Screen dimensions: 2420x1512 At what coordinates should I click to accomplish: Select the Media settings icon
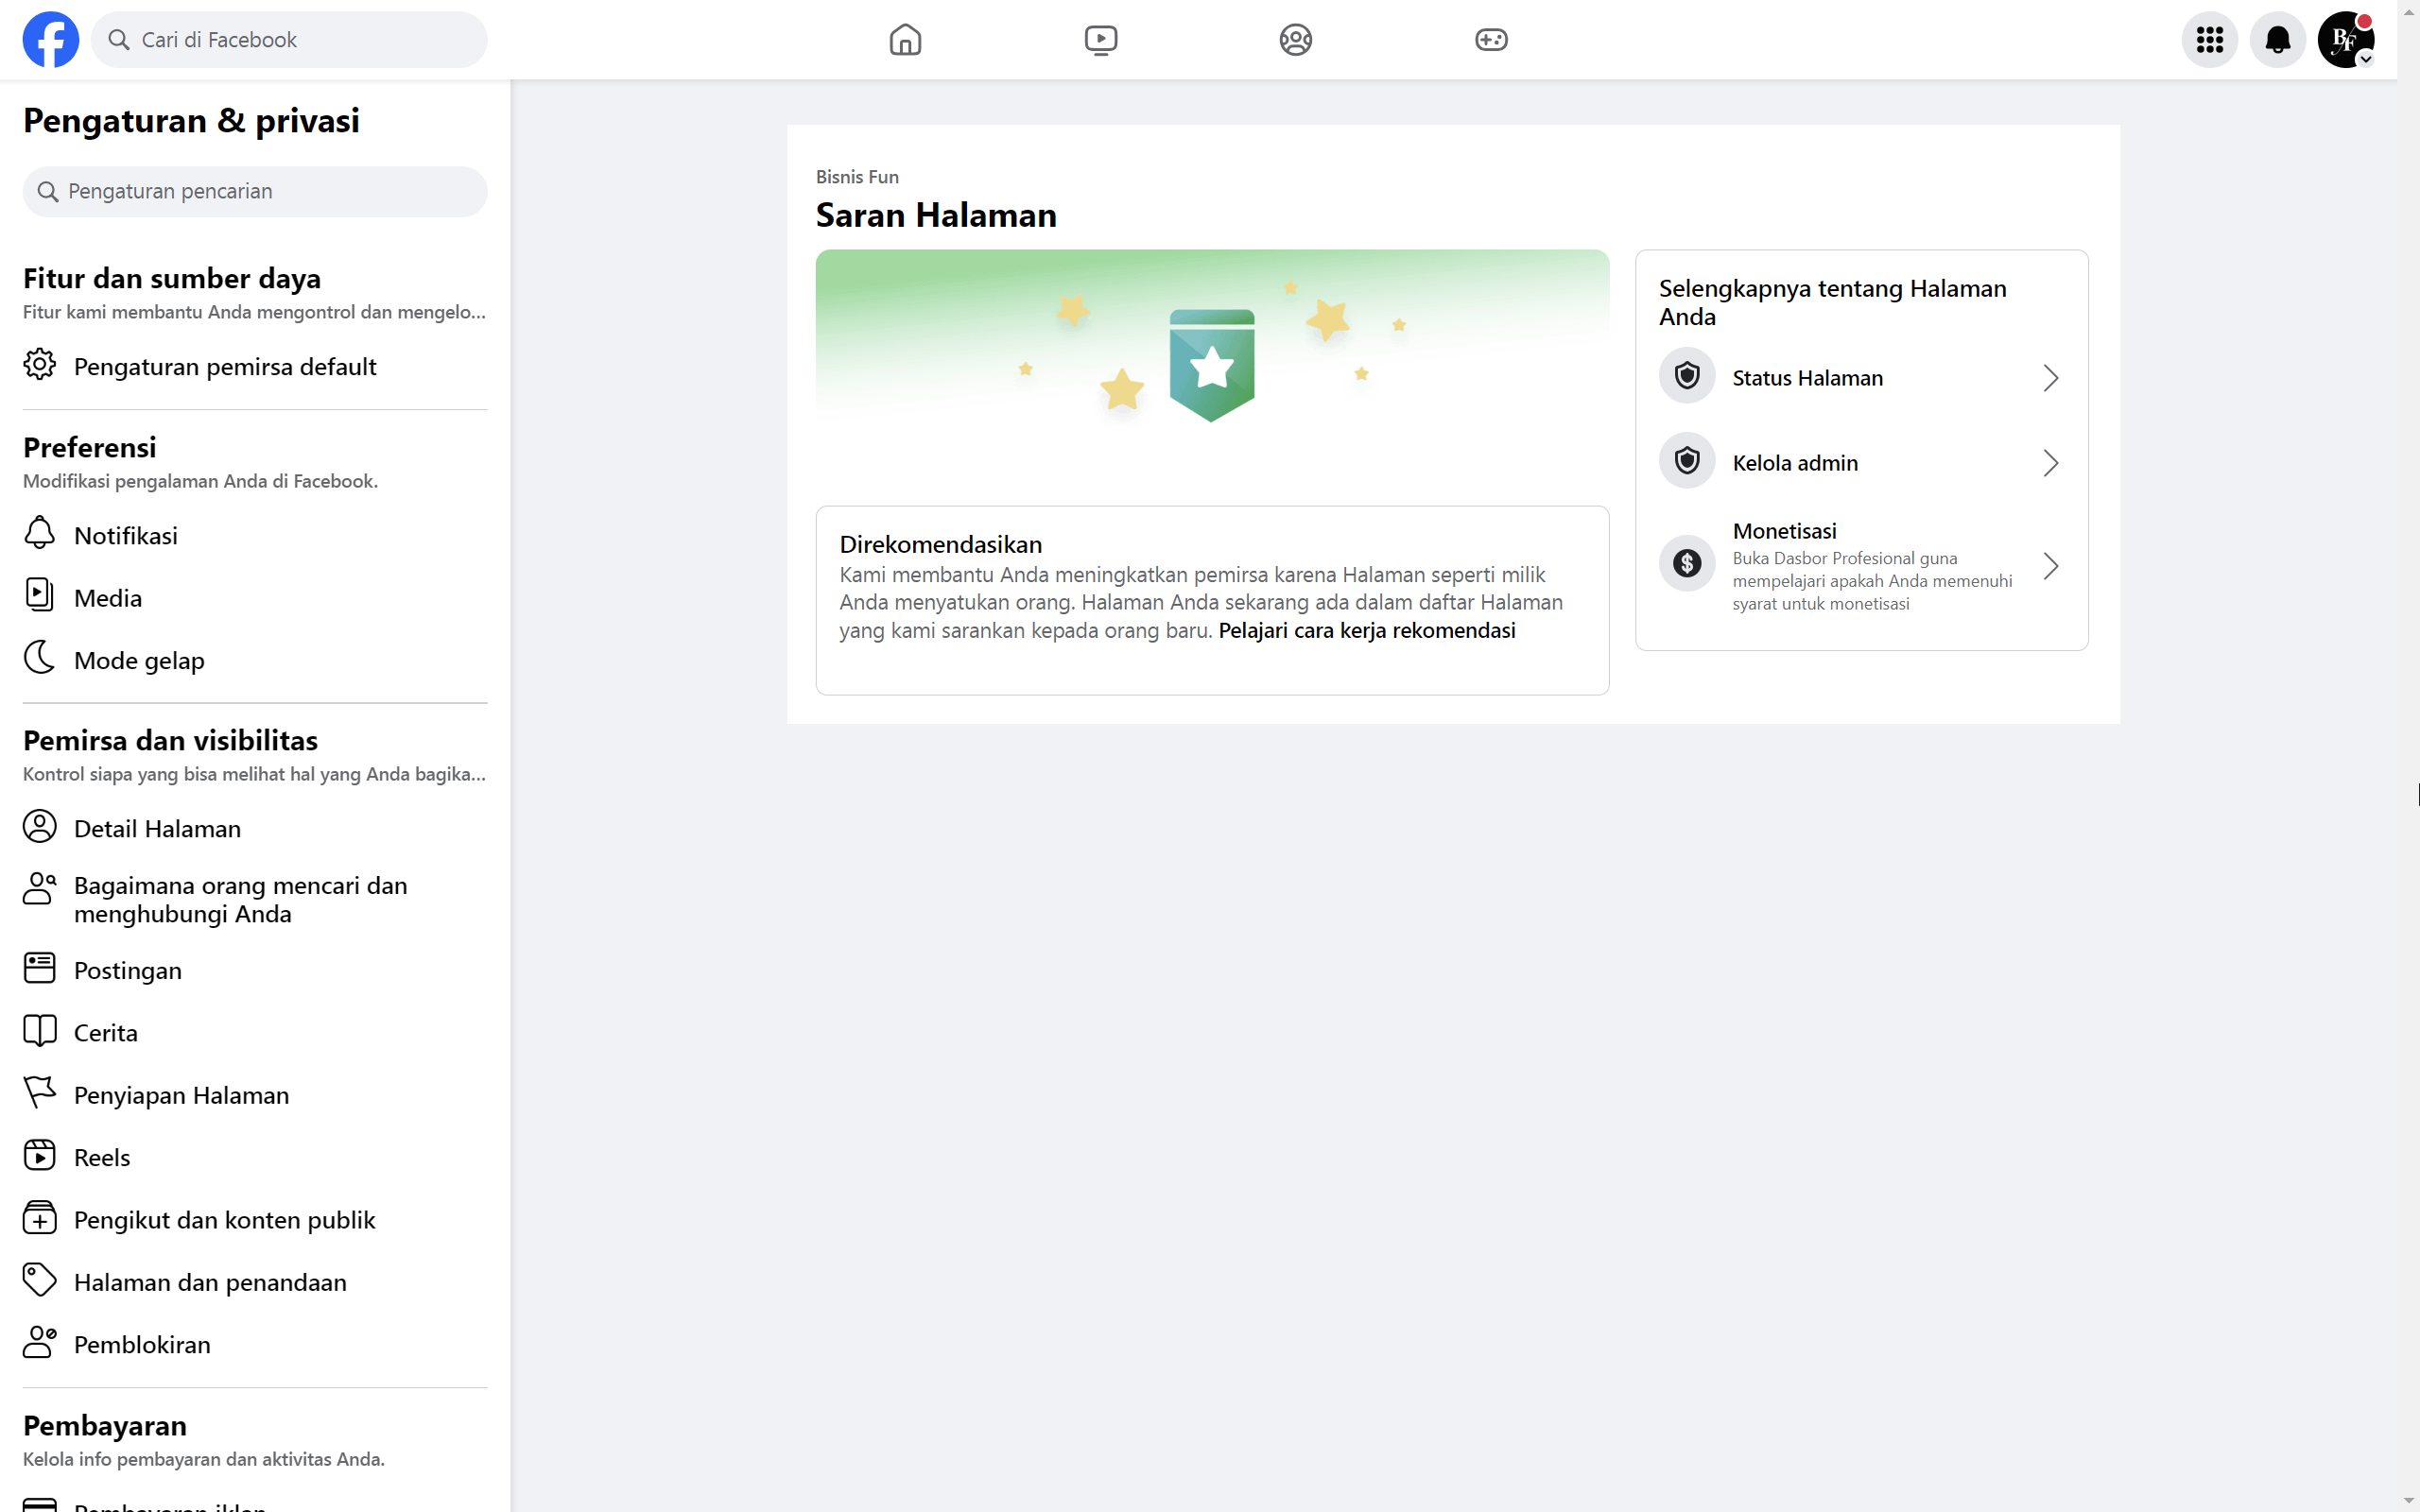(x=40, y=594)
